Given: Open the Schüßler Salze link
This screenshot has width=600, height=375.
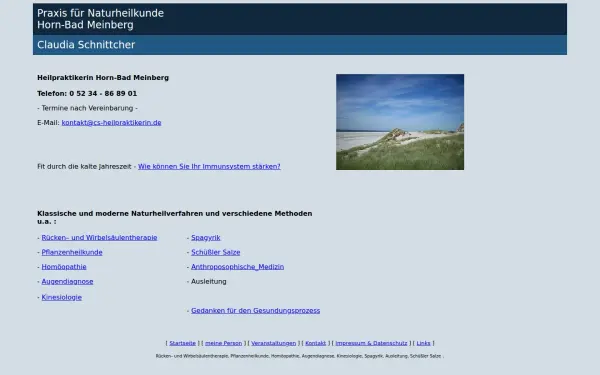Looking at the screenshot, I should 216,252.
